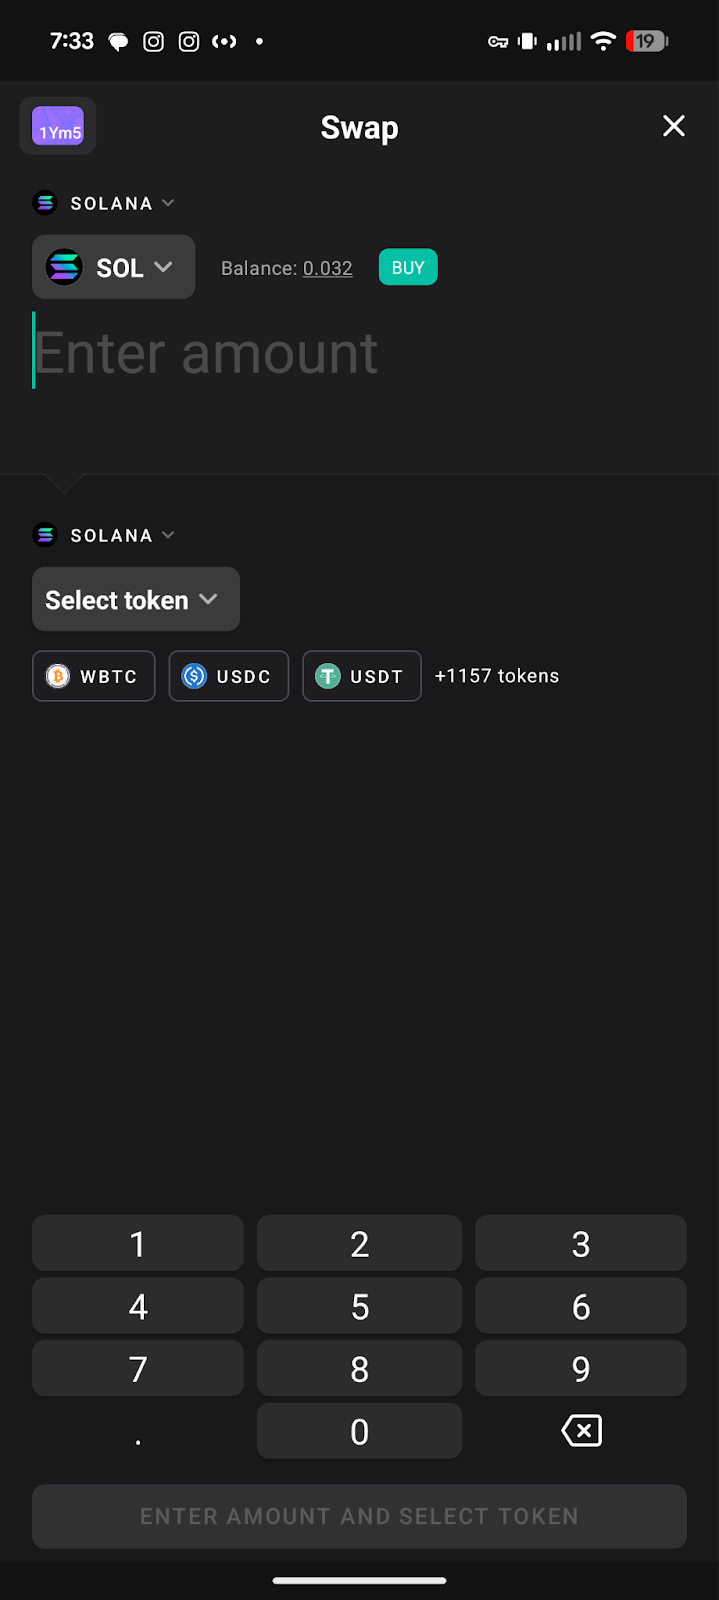Tap the 0.032 balance link

[x=327, y=268]
